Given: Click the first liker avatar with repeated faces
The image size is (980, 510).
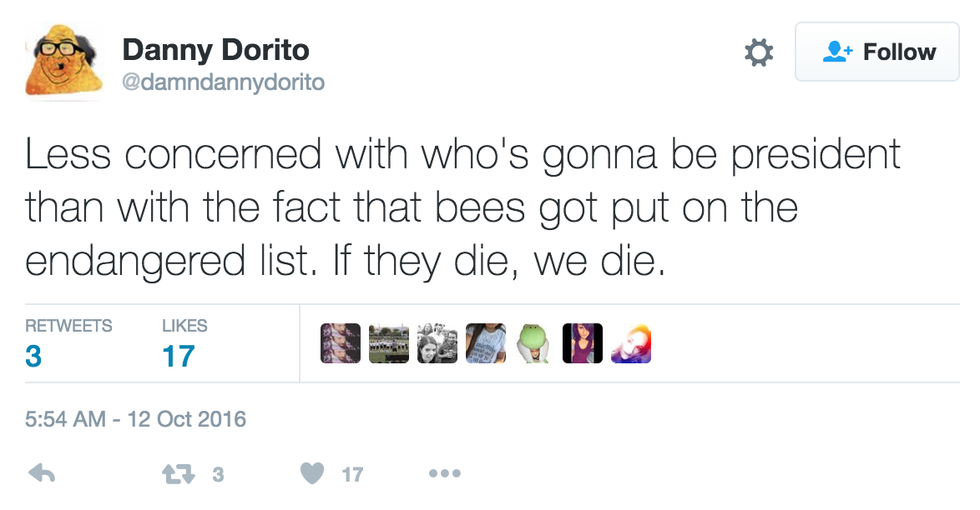Looking at the screenshot, I should (x=340, y=343).
